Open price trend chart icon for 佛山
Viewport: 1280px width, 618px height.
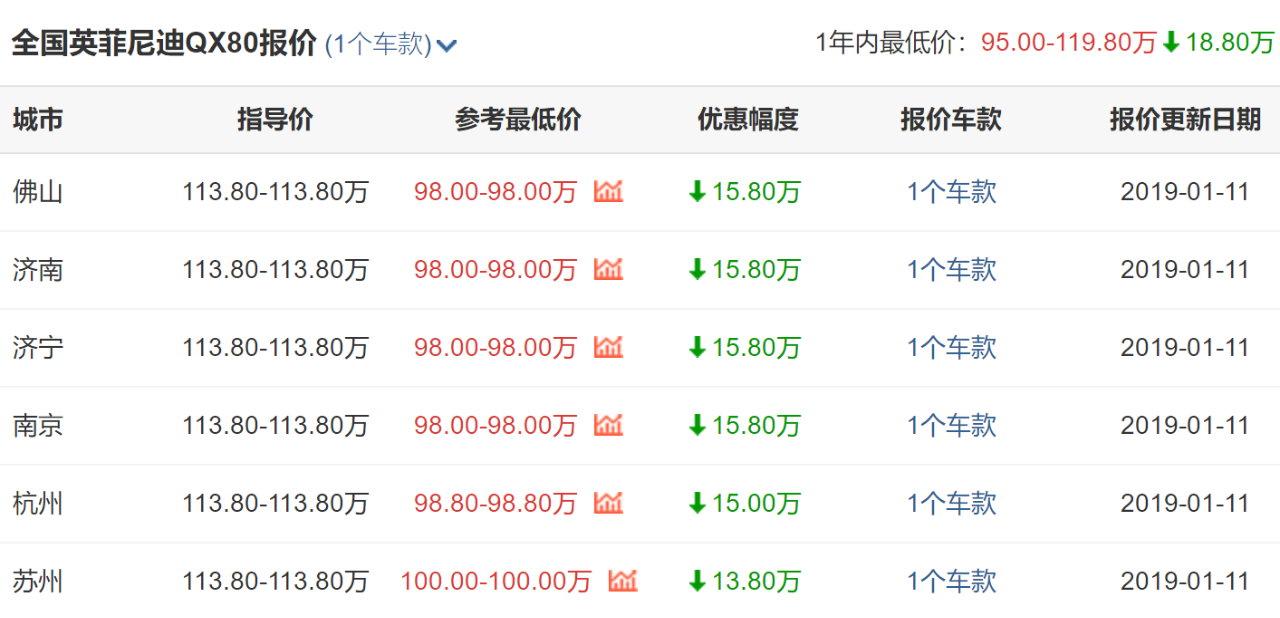click(x=608, y=191)
